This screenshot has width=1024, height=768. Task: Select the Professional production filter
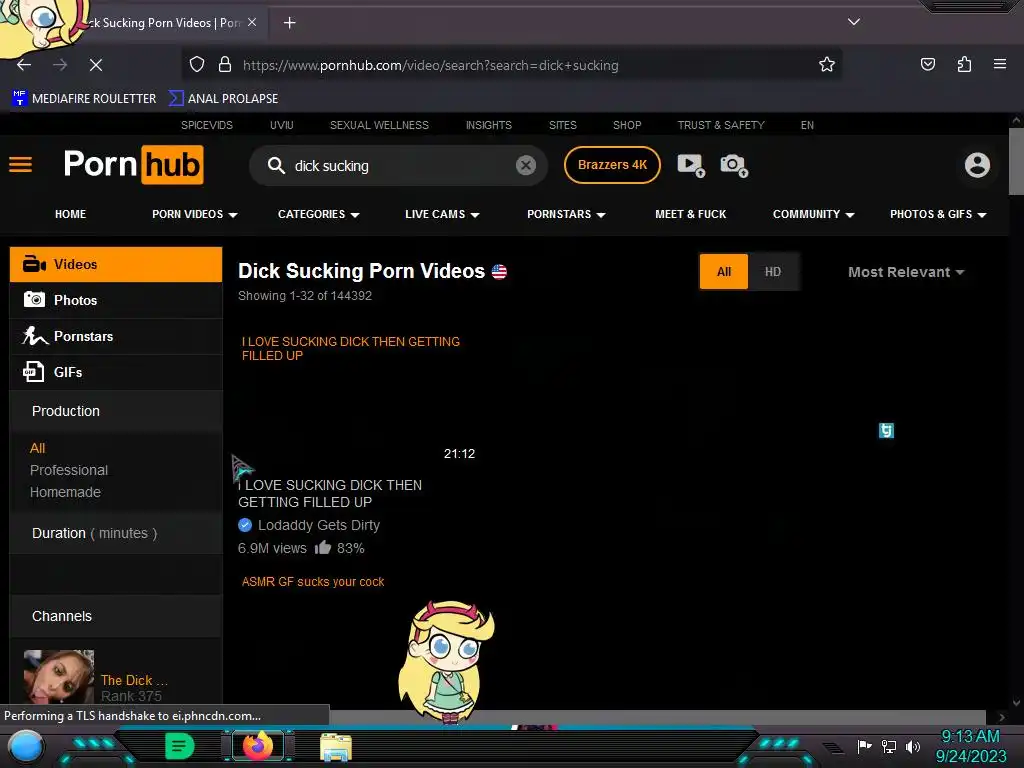coord(69,470)
